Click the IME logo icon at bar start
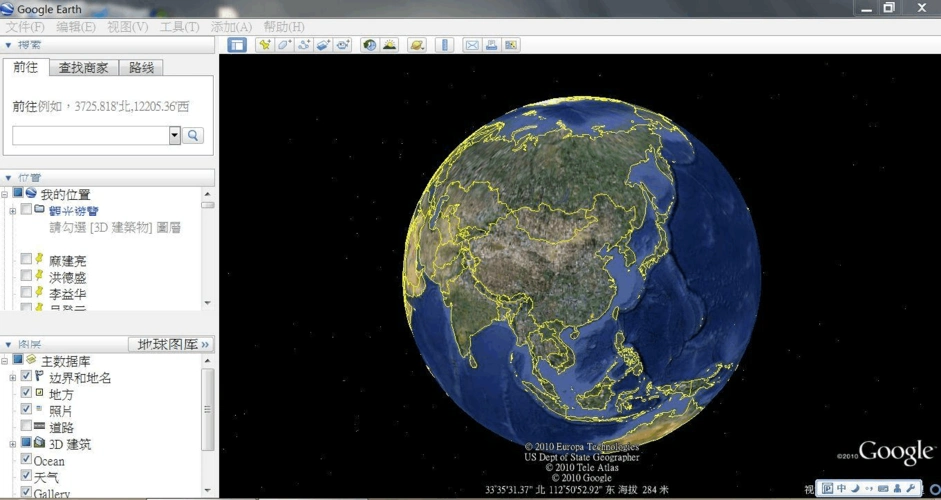The image size is (941, 500). pyautogui.click(x=828, y=488)
